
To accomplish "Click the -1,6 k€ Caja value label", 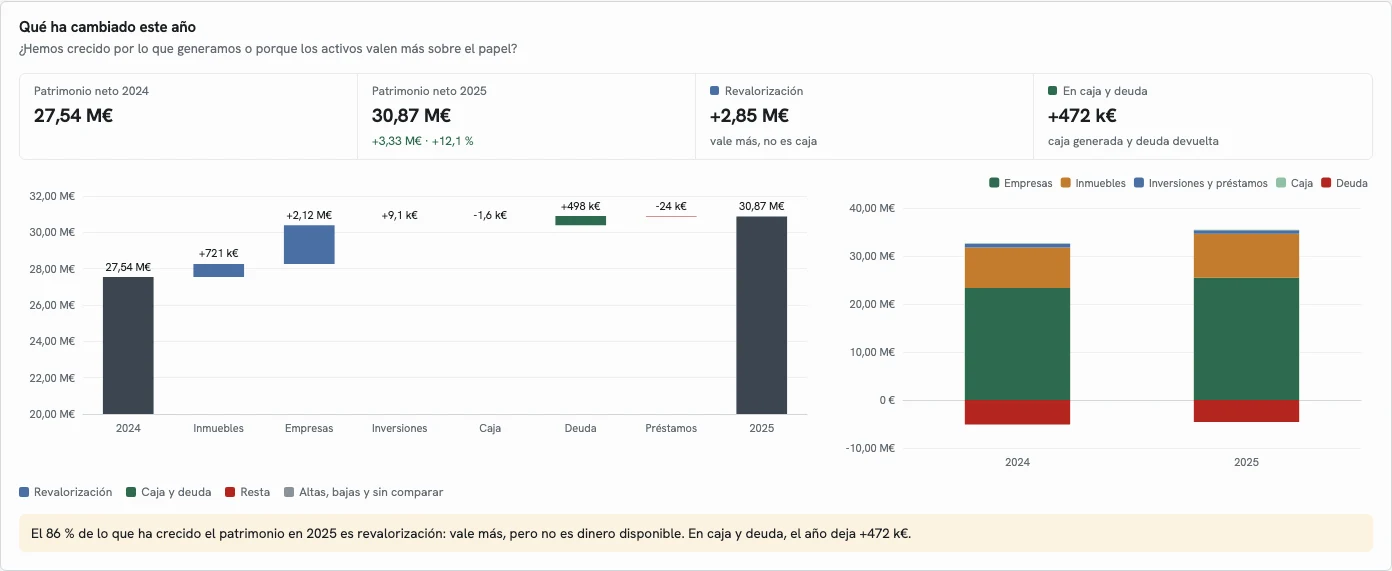I will pos(490,215).
